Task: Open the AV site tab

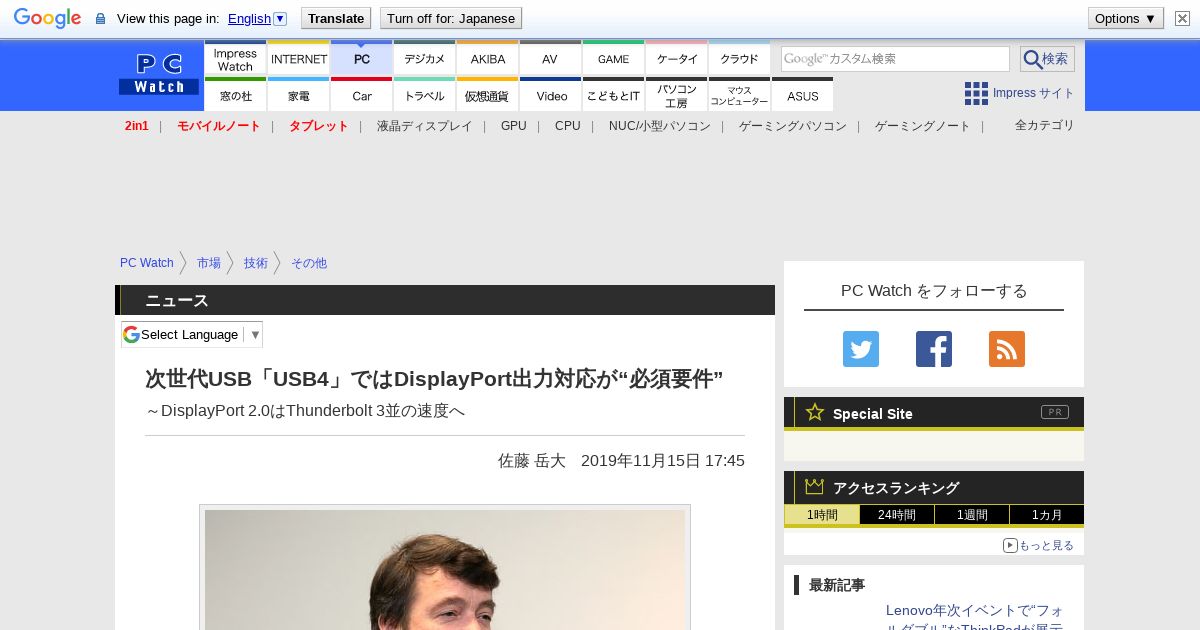Action: pyautogui.click(x=551, y=59)
